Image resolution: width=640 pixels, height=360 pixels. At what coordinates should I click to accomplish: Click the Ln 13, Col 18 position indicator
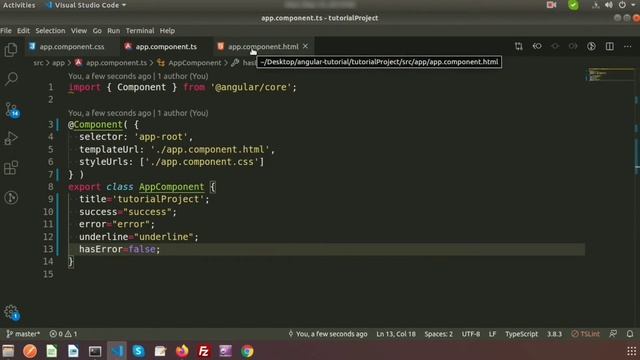coord(396,334)
